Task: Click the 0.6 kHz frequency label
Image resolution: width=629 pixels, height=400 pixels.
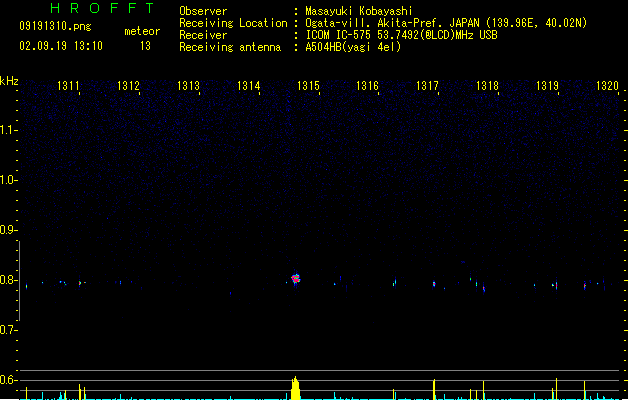Action: [x=8, y=380]
